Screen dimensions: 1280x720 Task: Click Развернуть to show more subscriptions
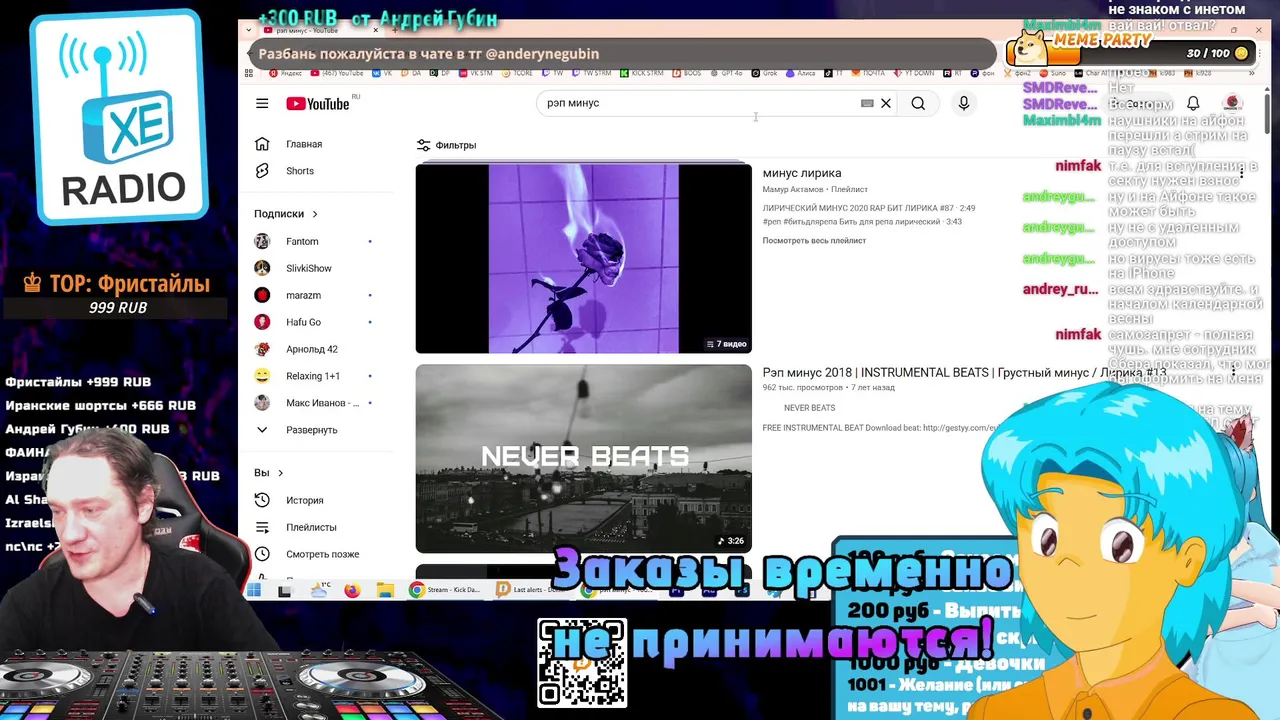click(x=311, y=430)
